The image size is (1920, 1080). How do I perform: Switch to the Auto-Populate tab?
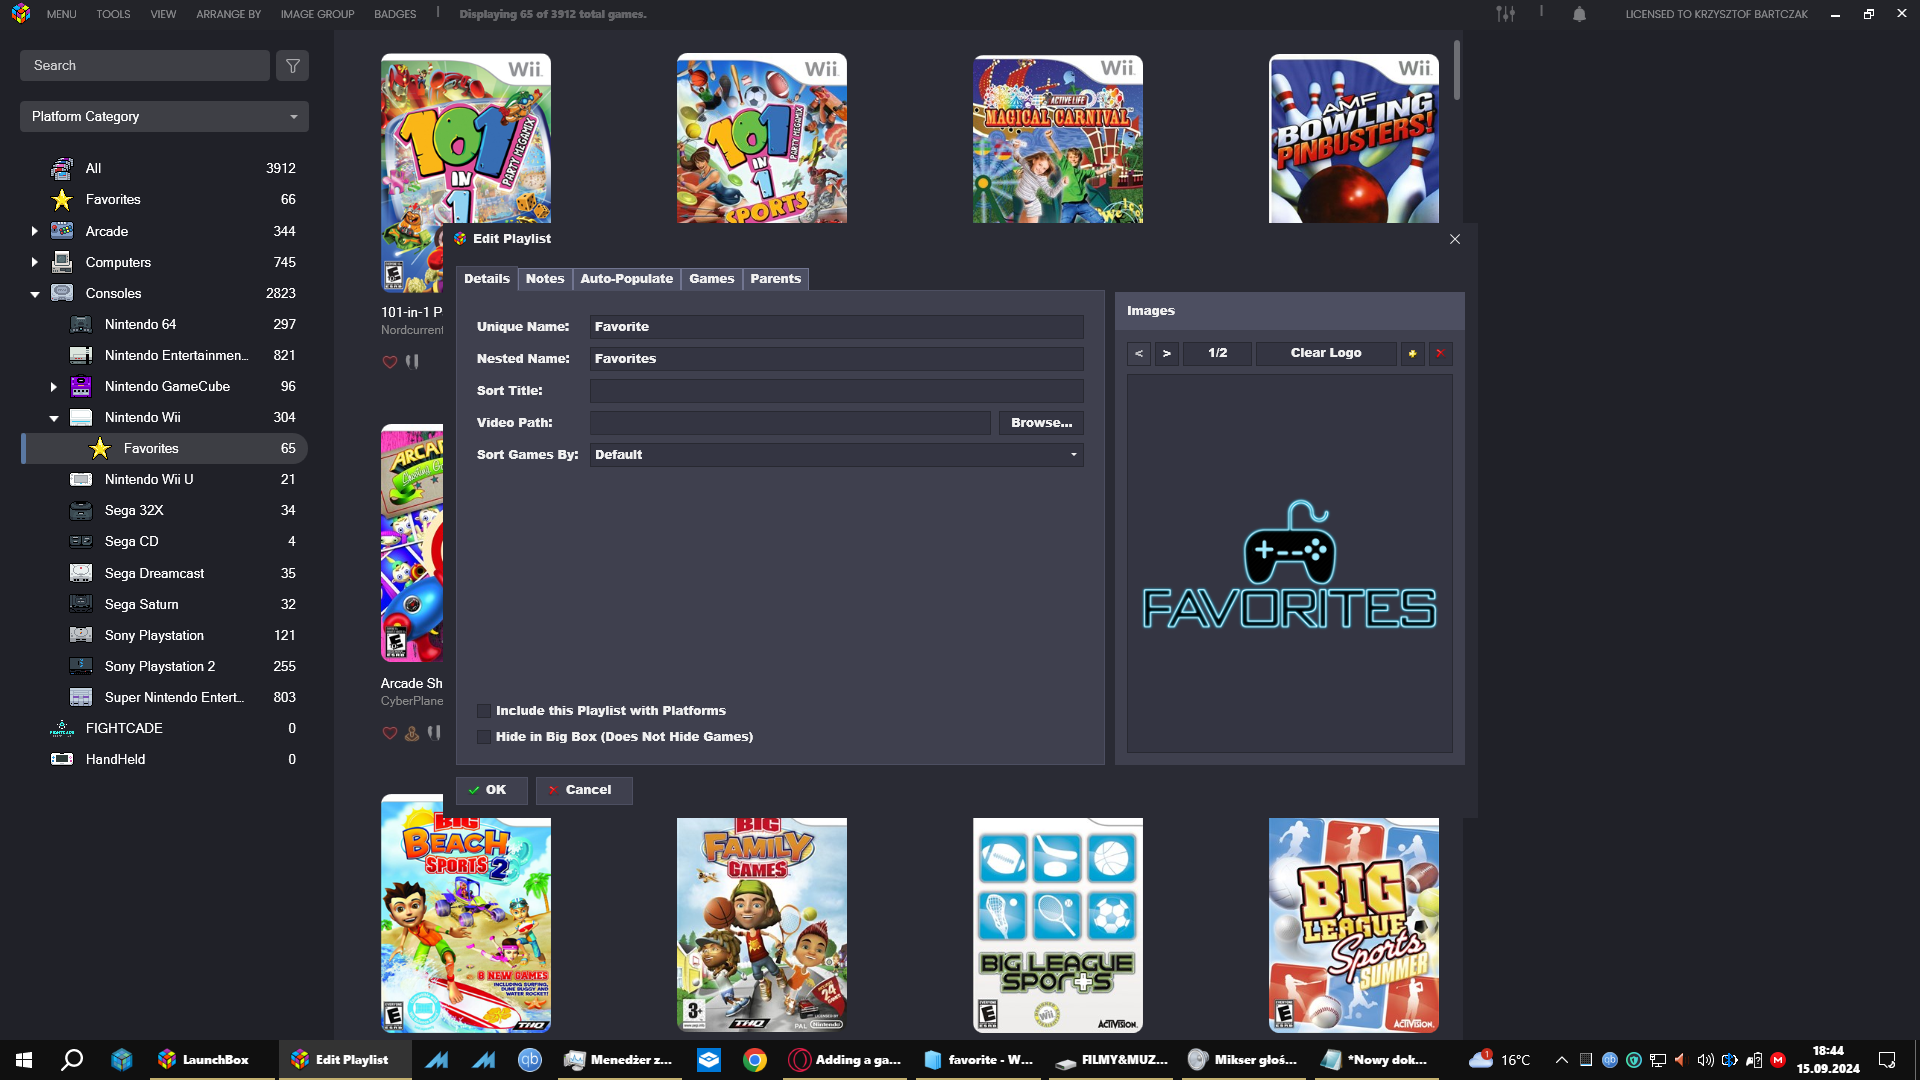tap(626, 279)
